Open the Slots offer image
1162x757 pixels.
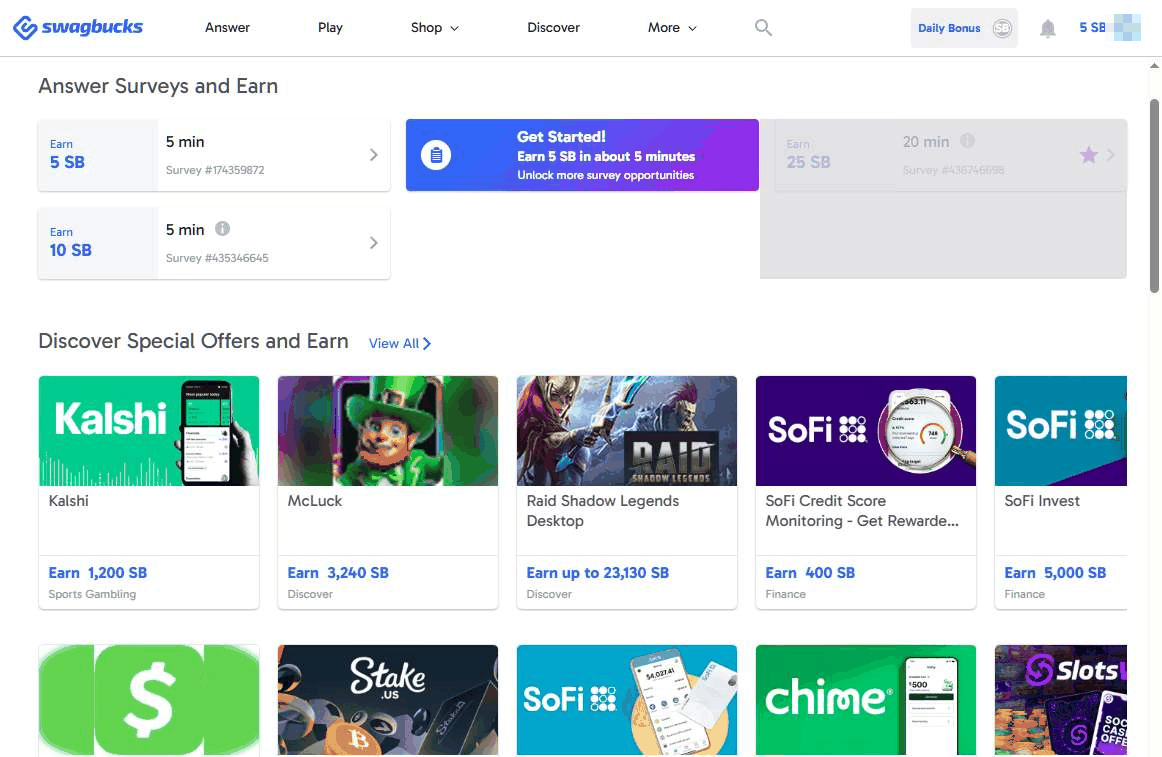click(x=1060, y=700)
